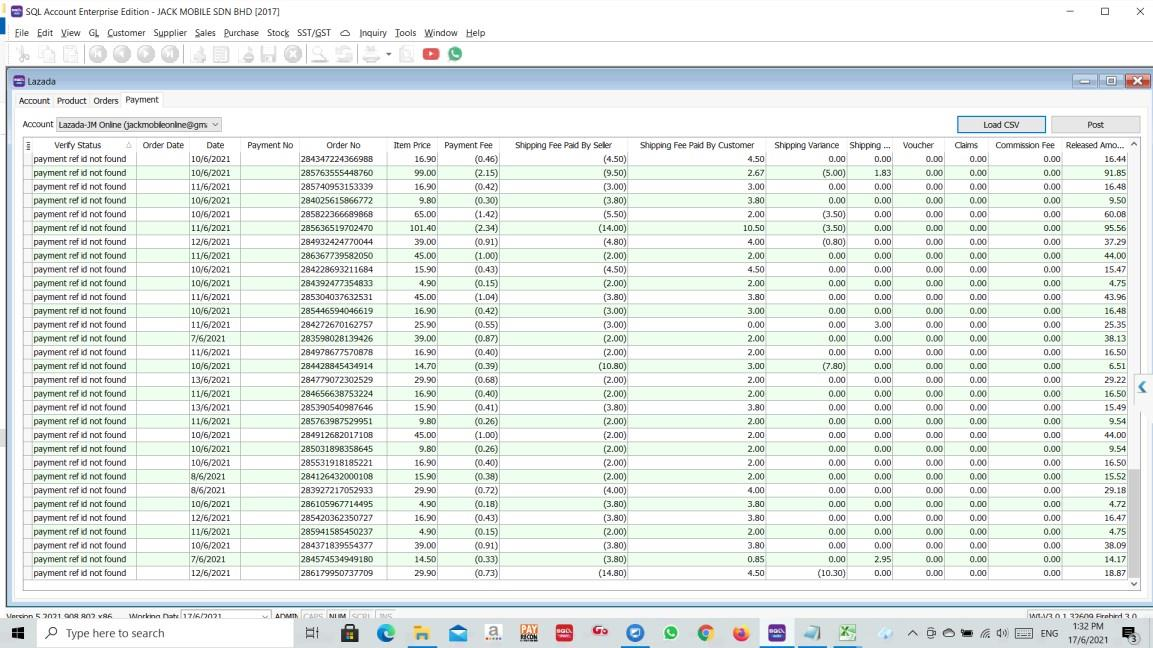Open the Stock menu
The height and width of the screenshot is (648, 1153).
[x=277, y=33]
